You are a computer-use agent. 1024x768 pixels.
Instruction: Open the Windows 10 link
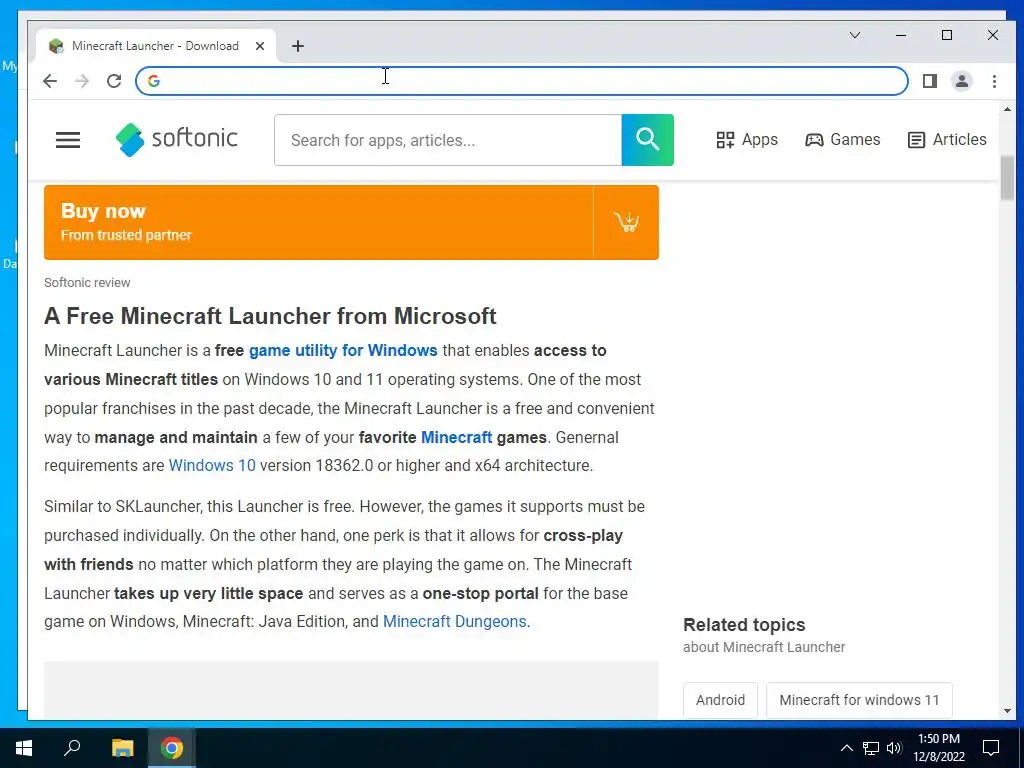click(x=212, y=466)
